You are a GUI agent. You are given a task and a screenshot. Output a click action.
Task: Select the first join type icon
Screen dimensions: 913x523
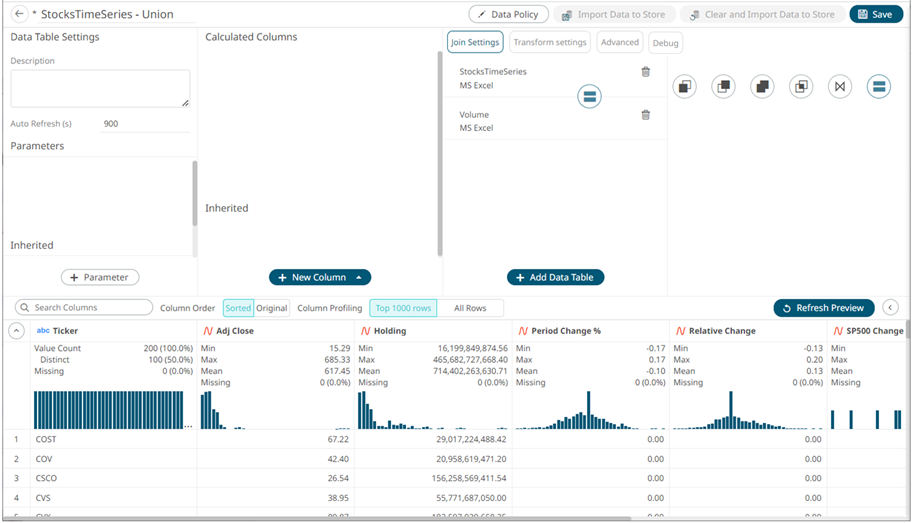coord(684,87)
